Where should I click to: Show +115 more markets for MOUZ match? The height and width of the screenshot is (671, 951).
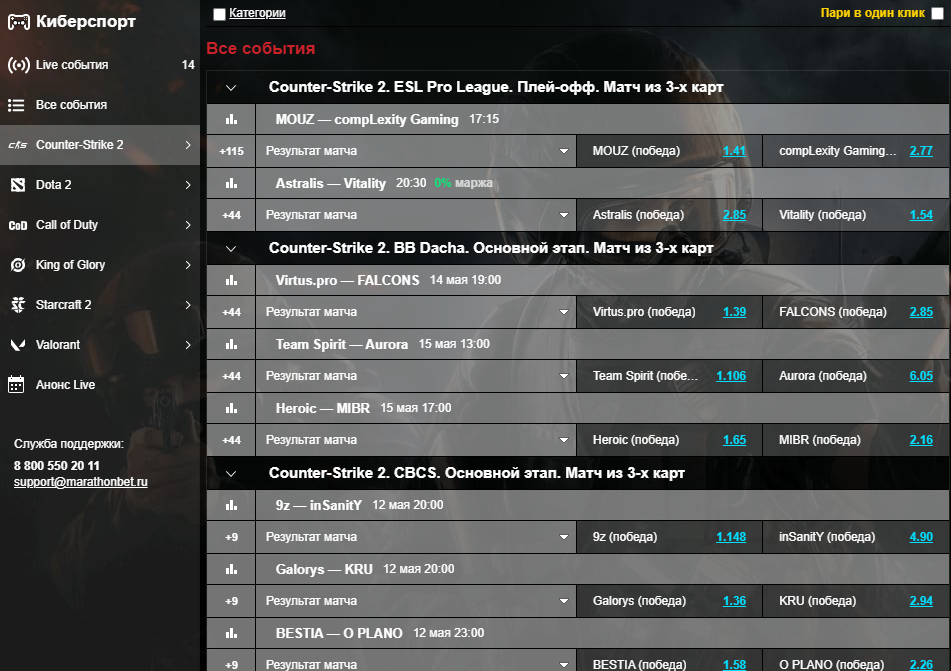[231, 151]
